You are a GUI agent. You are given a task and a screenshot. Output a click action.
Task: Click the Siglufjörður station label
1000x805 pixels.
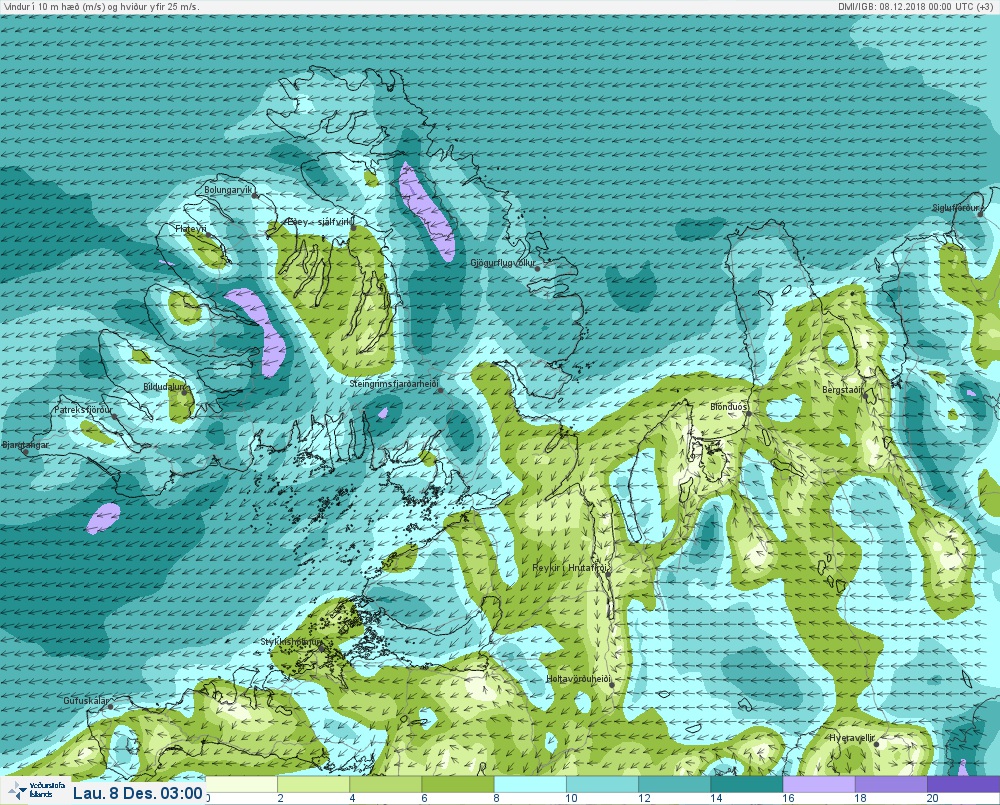955,208
